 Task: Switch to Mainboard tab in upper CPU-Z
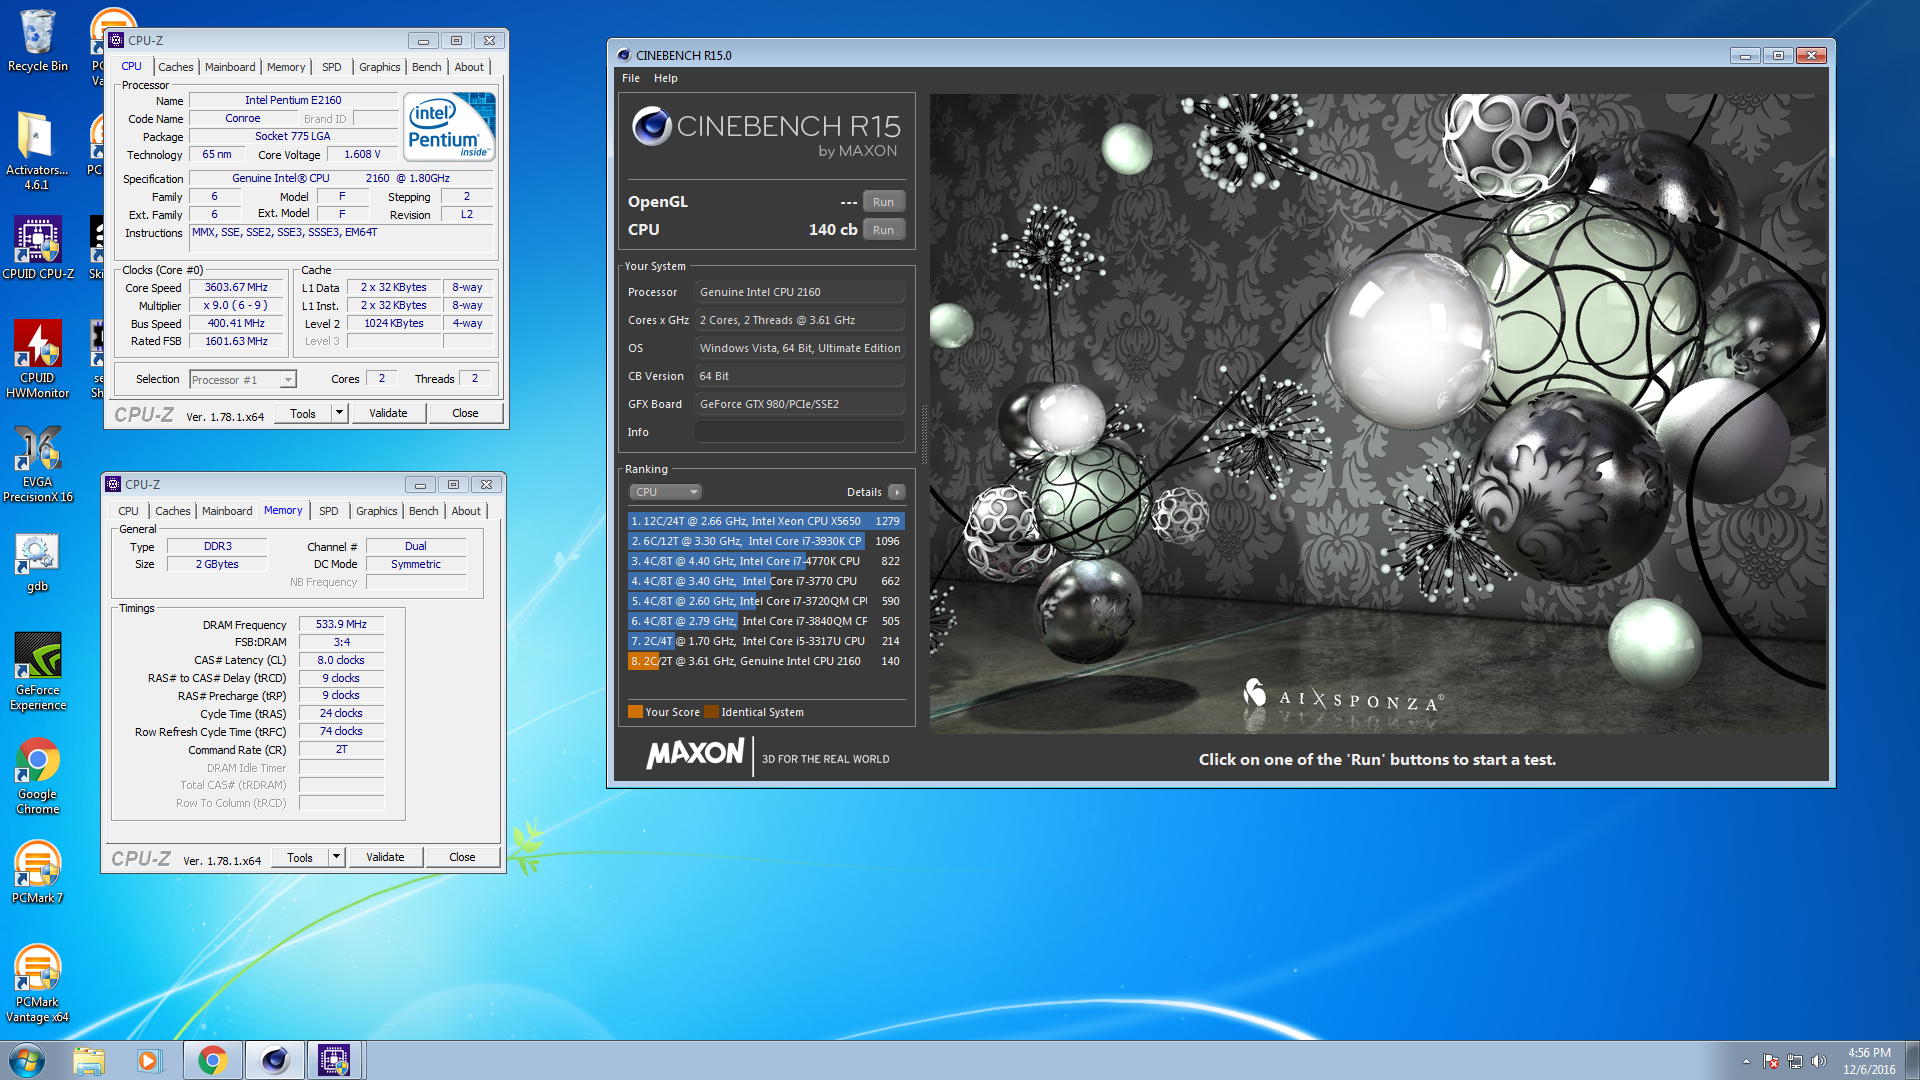pos(230,67)
